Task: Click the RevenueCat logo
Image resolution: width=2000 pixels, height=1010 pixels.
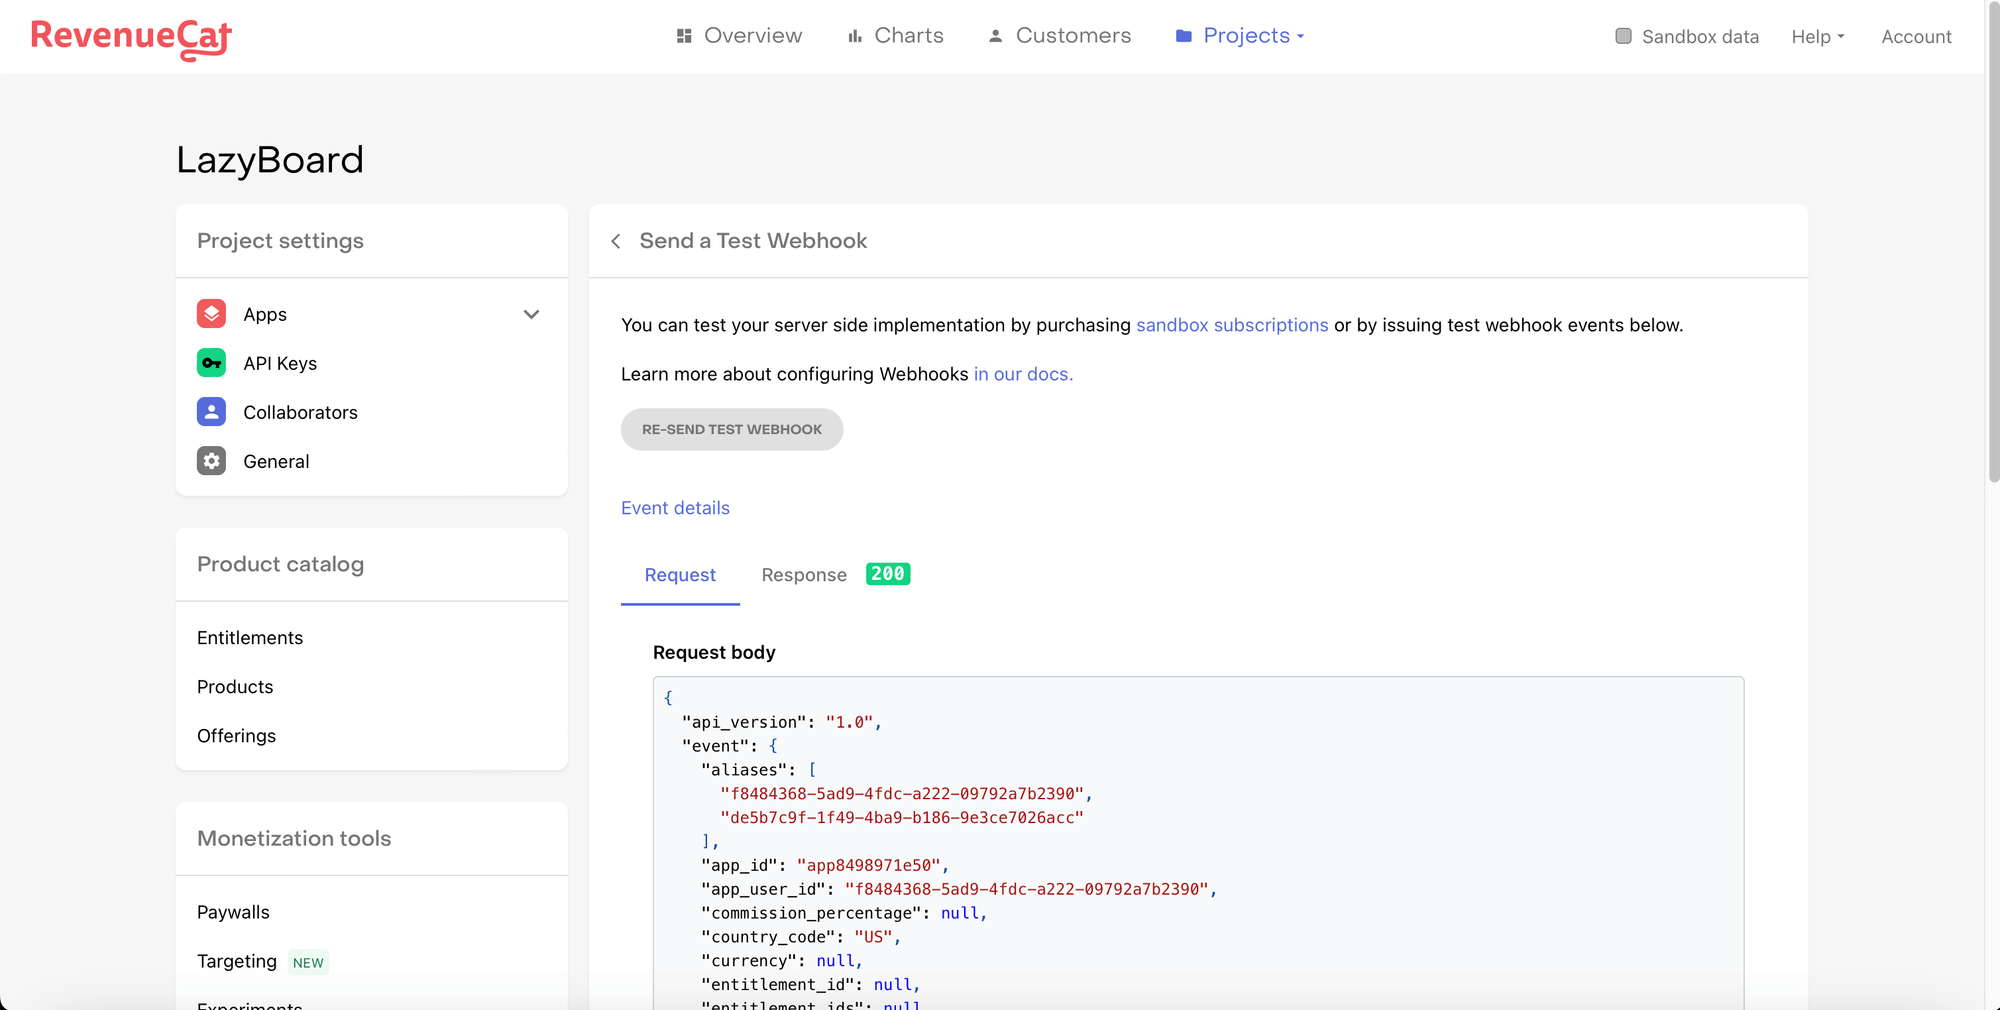Action: (x=131, y=37)
